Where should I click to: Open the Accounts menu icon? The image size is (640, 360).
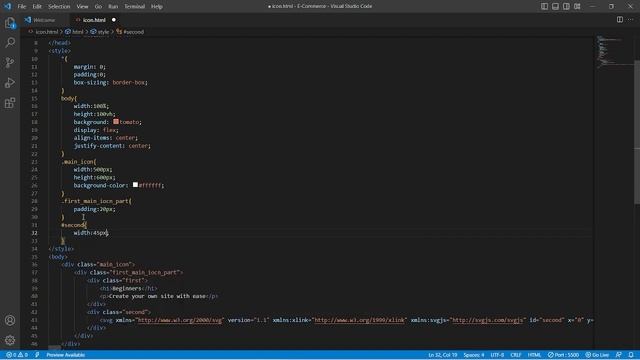pos(10,320)
